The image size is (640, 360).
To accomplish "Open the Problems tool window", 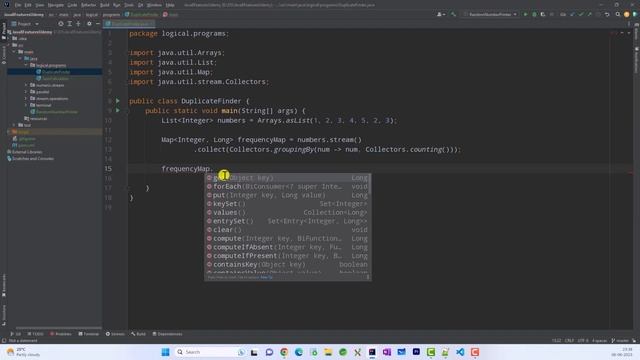I will point(61,334).
